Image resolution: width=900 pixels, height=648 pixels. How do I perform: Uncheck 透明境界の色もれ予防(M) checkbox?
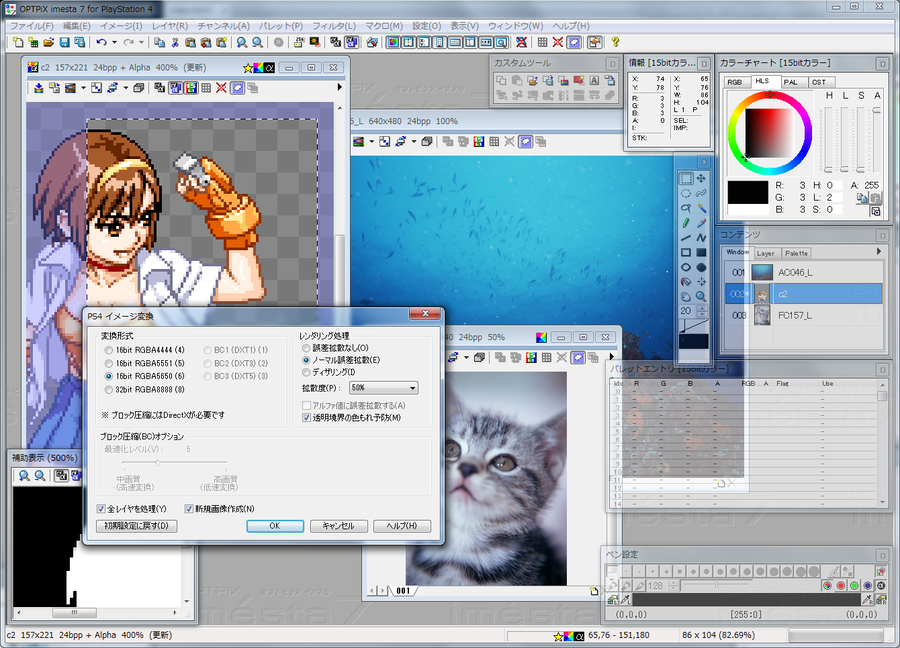coord(307,418)
